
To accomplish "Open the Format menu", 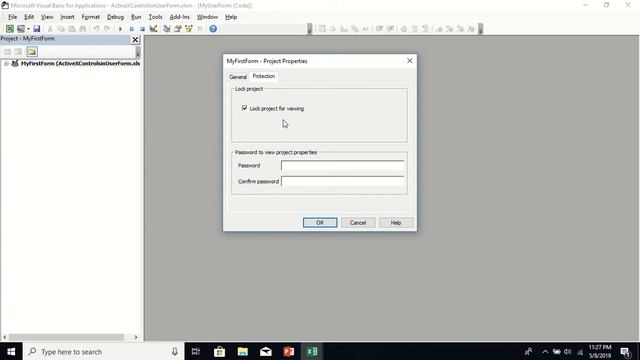I will [91, 17].
